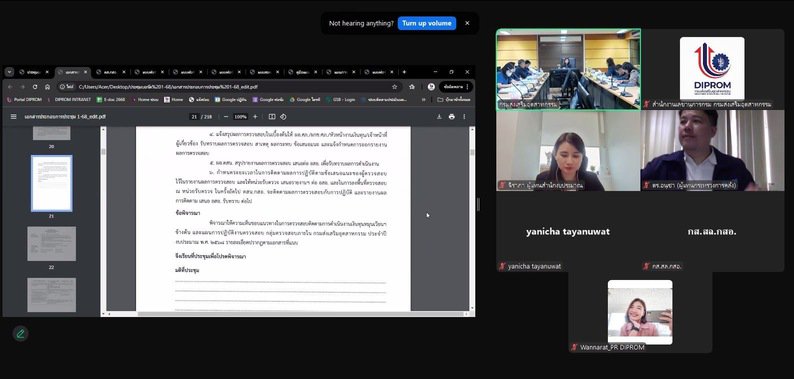Toggle fit to page in PDF toolbar

point(272,117)
